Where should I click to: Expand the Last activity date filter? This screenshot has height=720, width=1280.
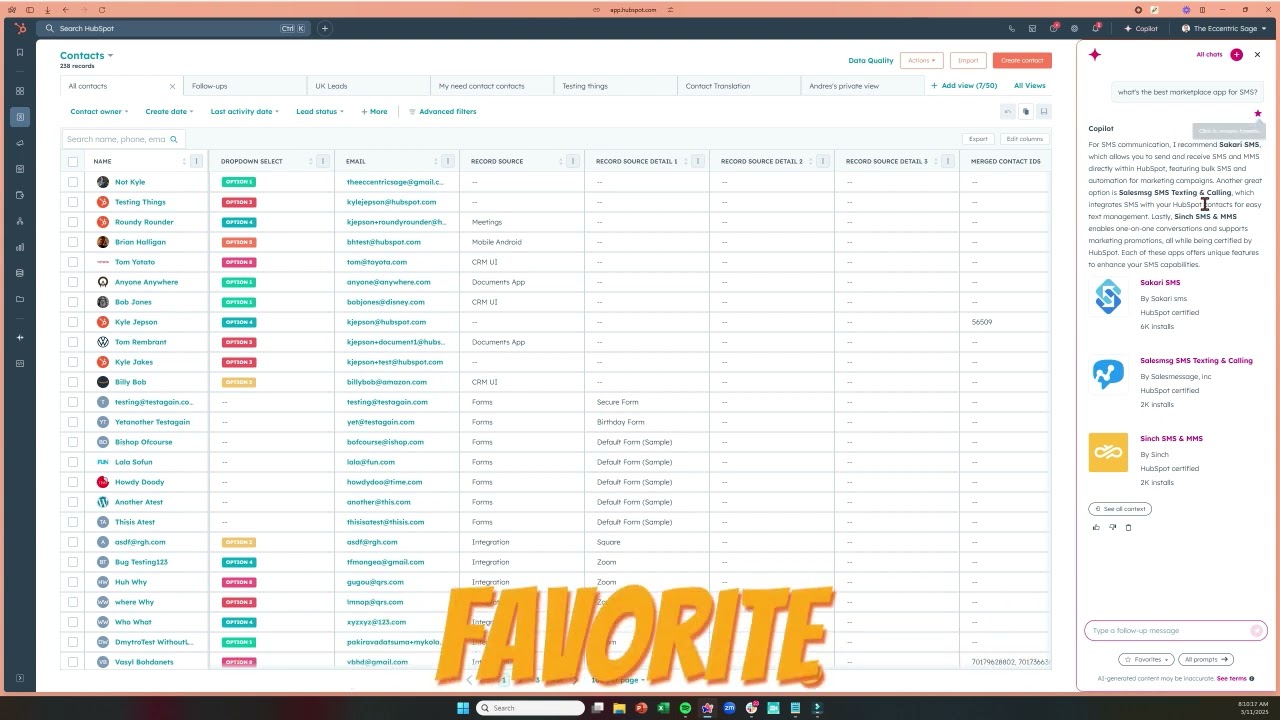pos(245,112)
